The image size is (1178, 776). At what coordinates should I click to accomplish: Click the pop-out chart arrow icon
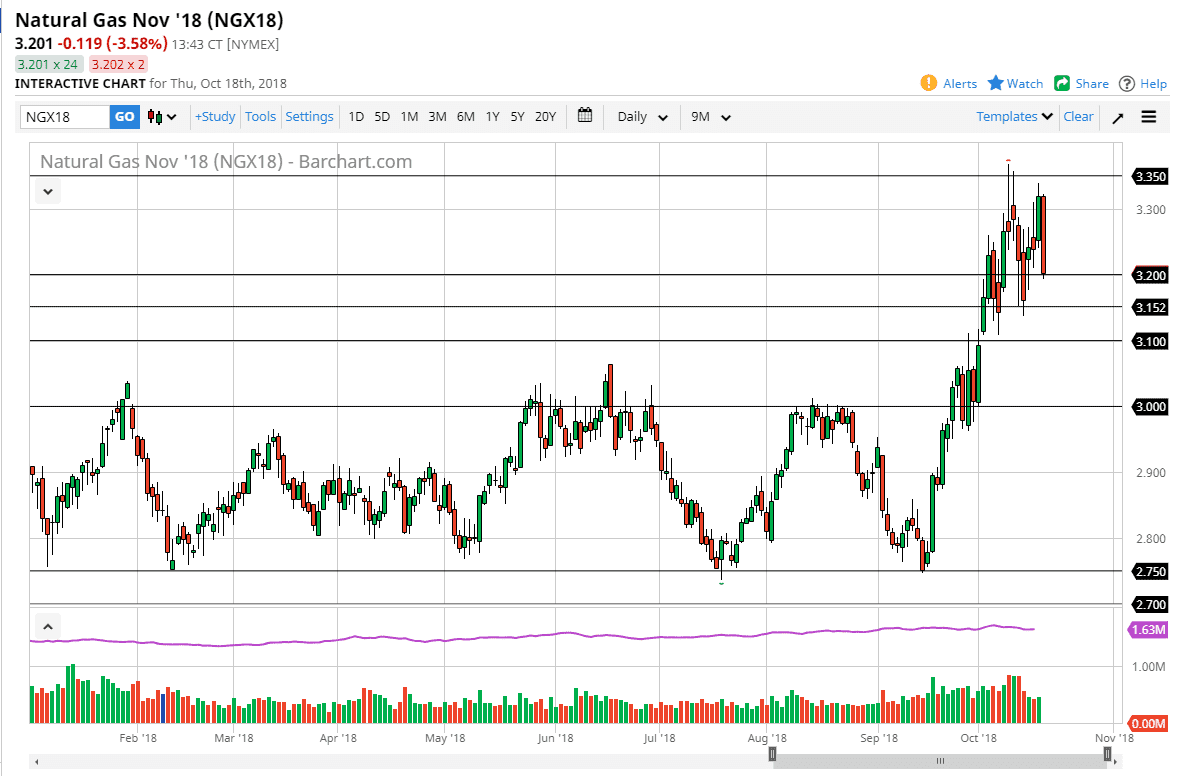[x=1118, y=117]
